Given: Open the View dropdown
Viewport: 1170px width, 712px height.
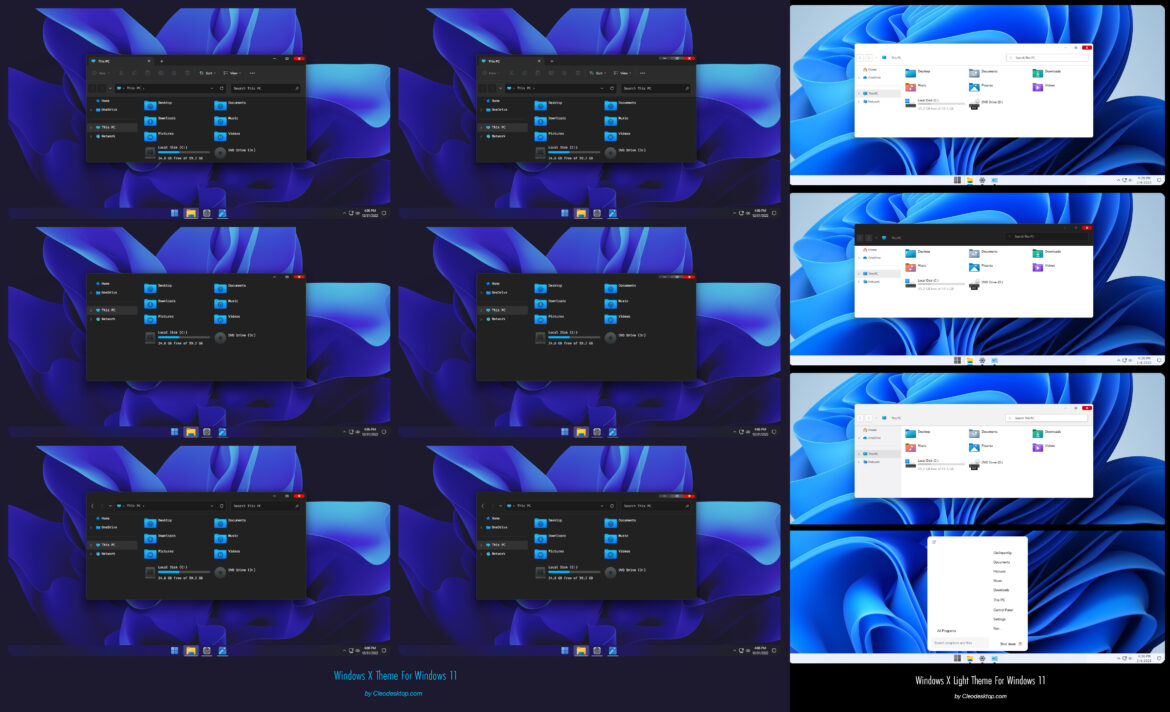Looking at the screenshot, I should click(x=232, y=73).
